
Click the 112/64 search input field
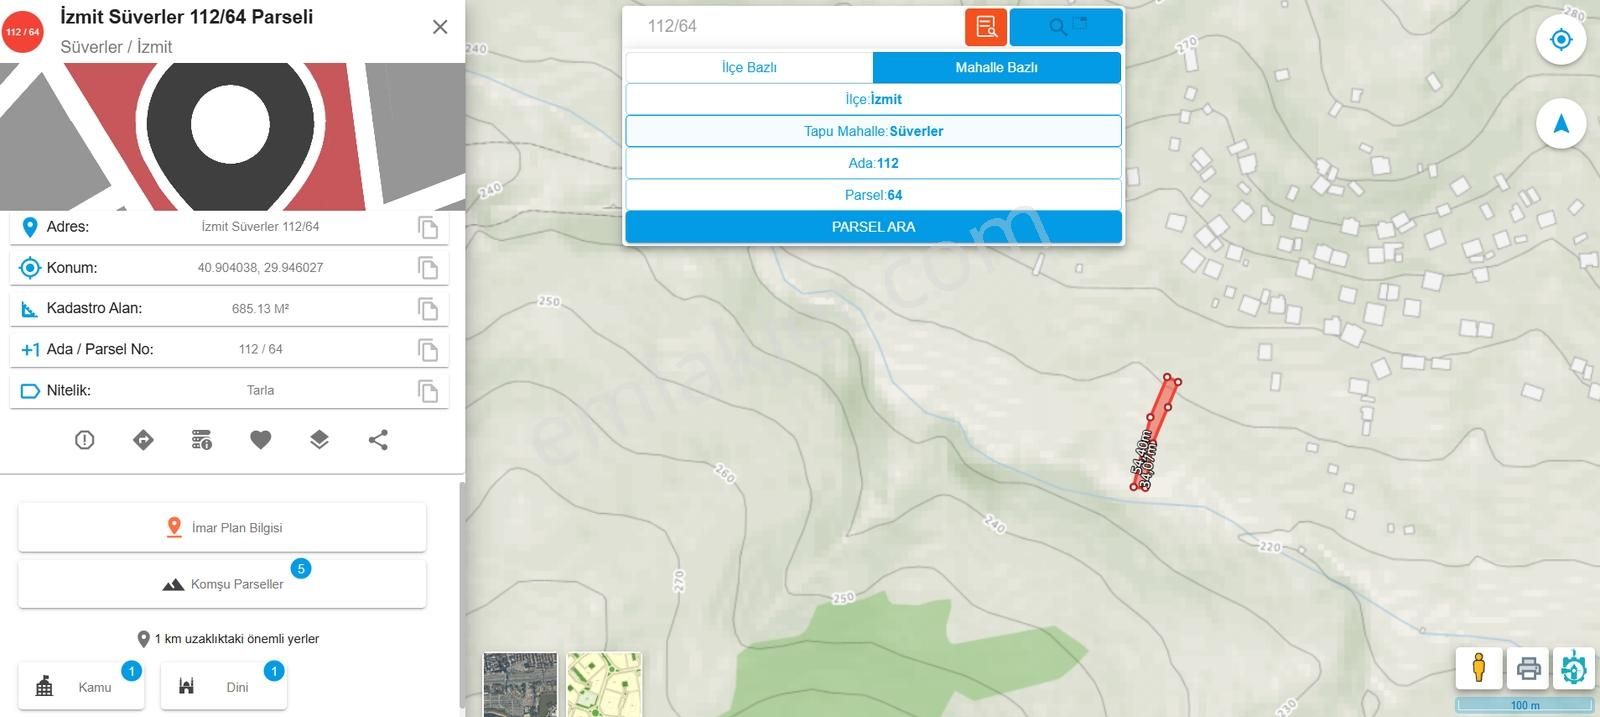coord(795,27)
